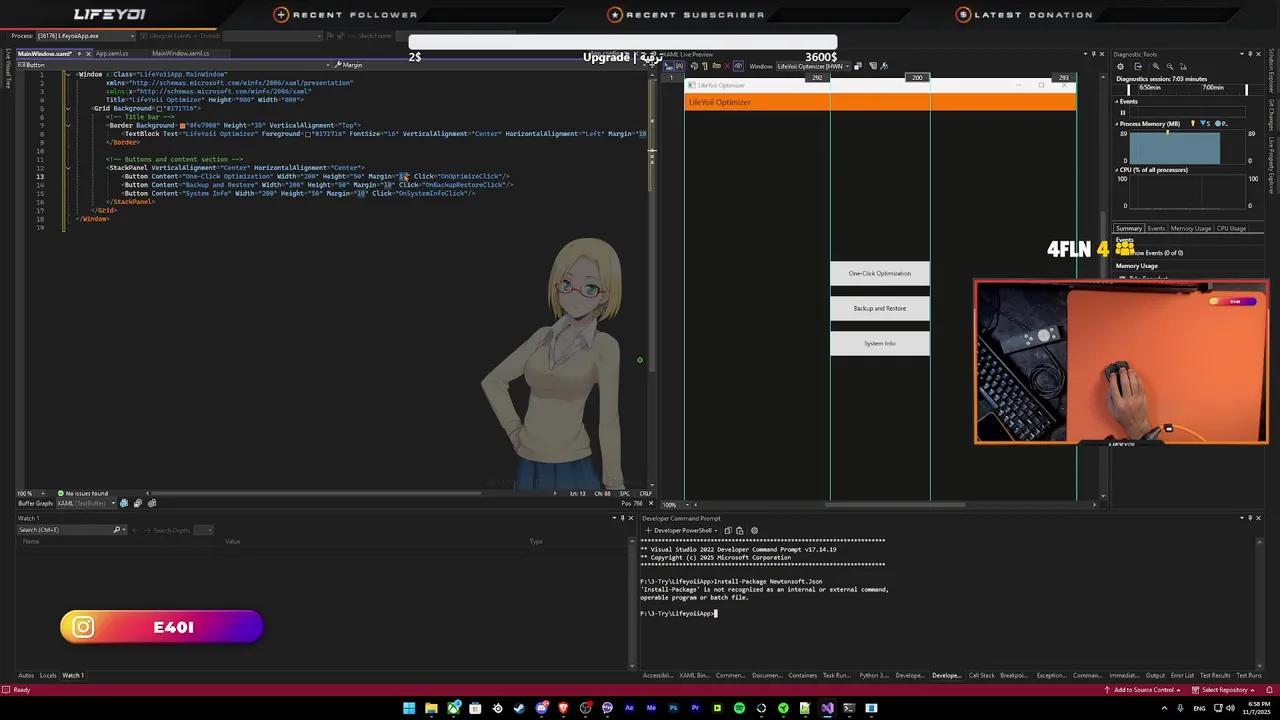The image size is (1280, 720).
Task: Click the red X icon in XAML Live Preview toolbar
Action: click(727, 66)
